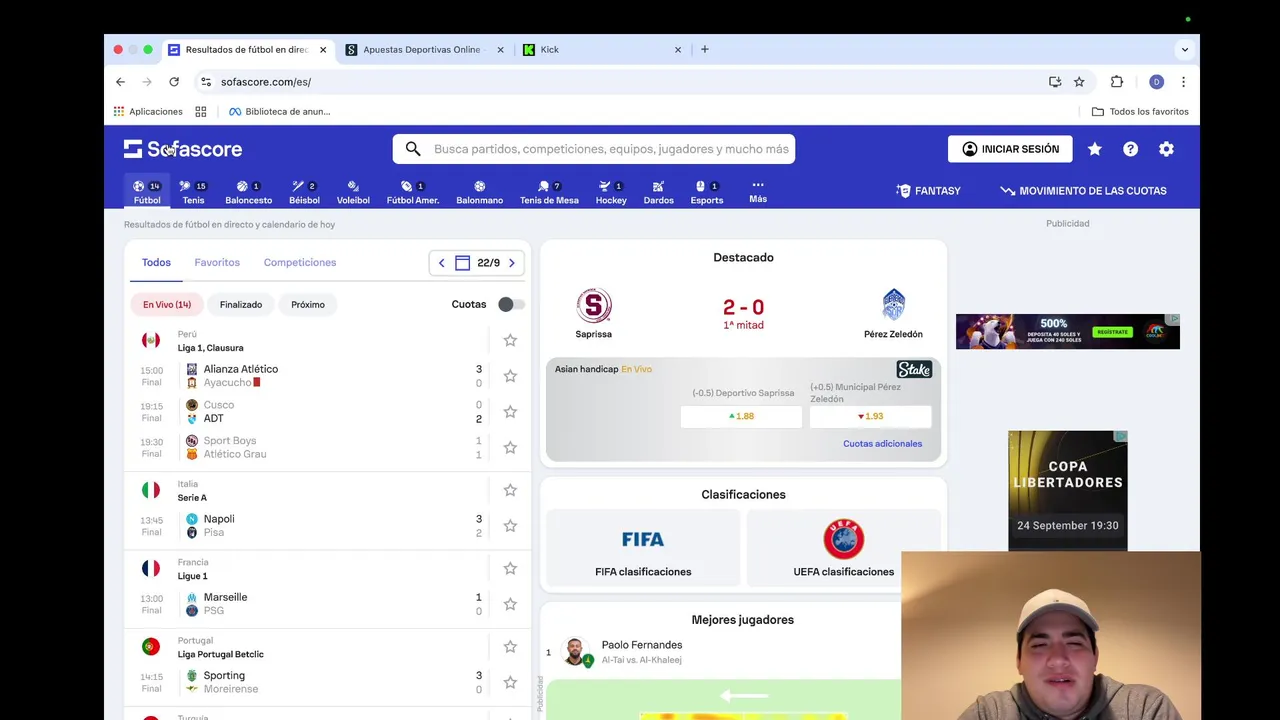Open Chrome extensions puzzle icon

1117,82
